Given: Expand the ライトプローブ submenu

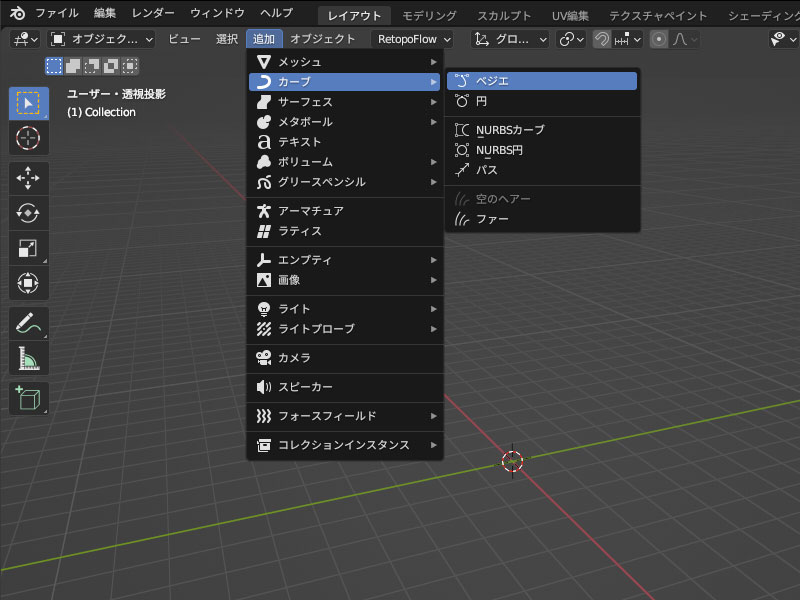Looking at the screenshot, I should click(344, 329).
